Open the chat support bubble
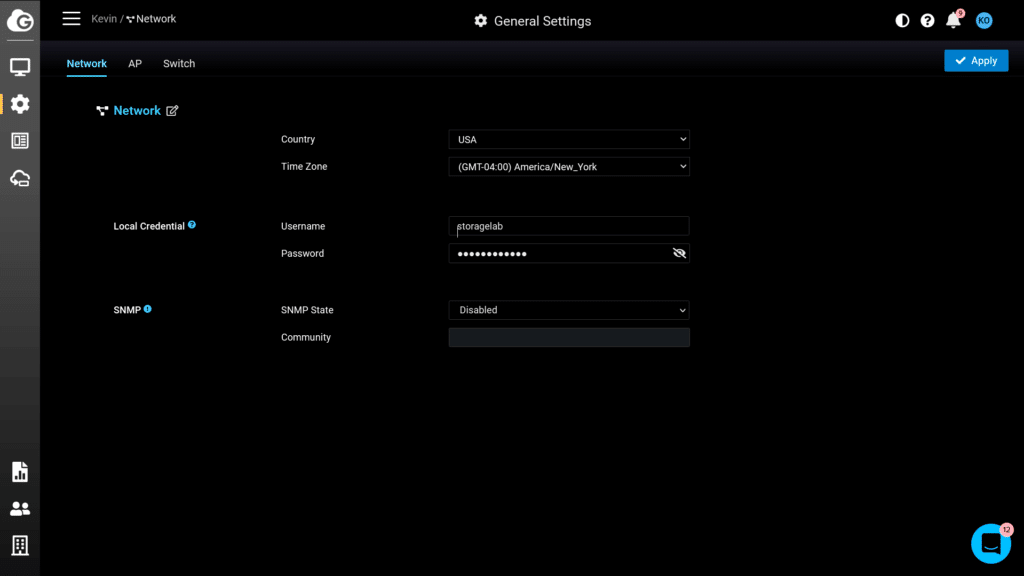 pyautogui.click(x=991, y=543)
